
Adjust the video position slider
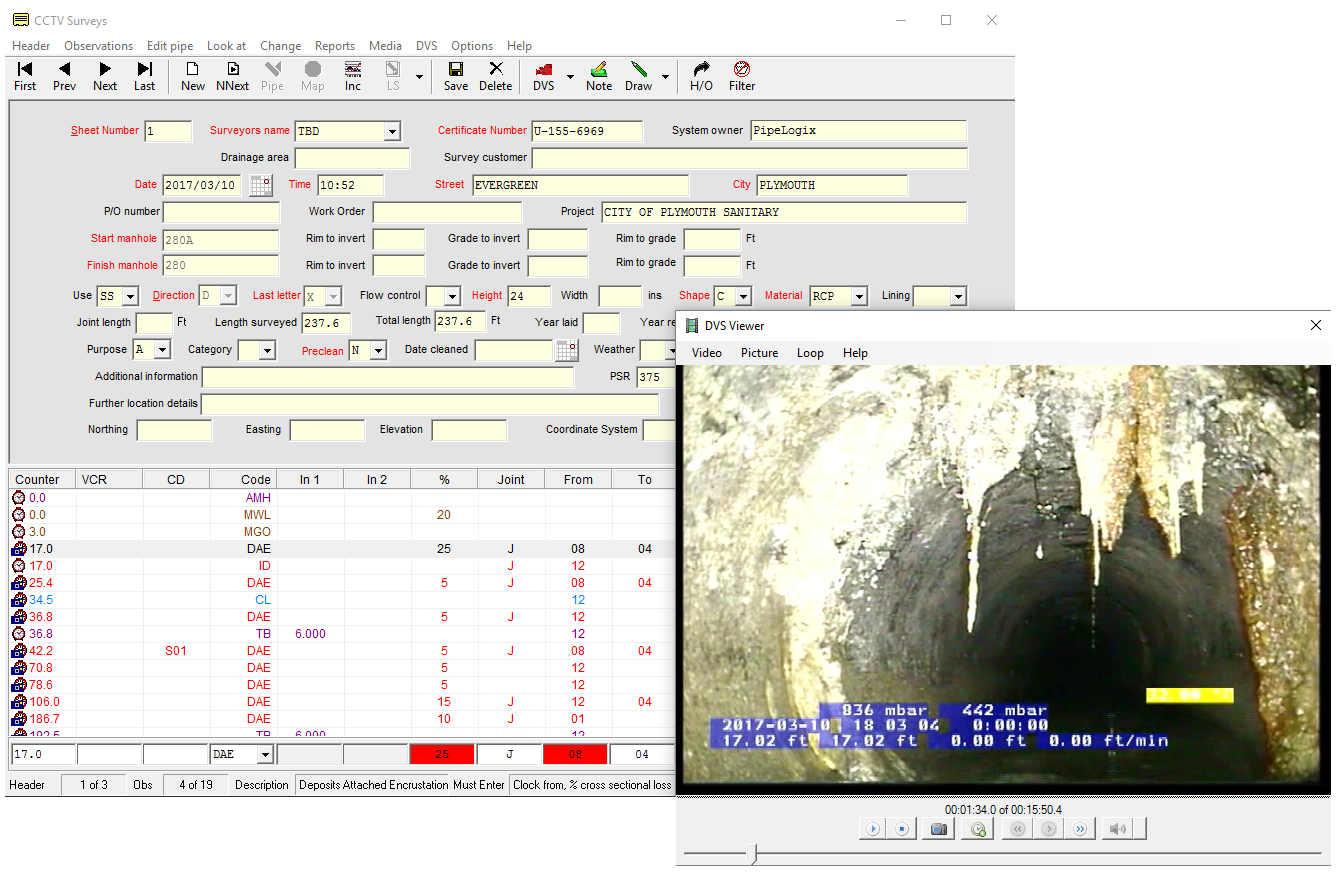[x=754, y=854]
